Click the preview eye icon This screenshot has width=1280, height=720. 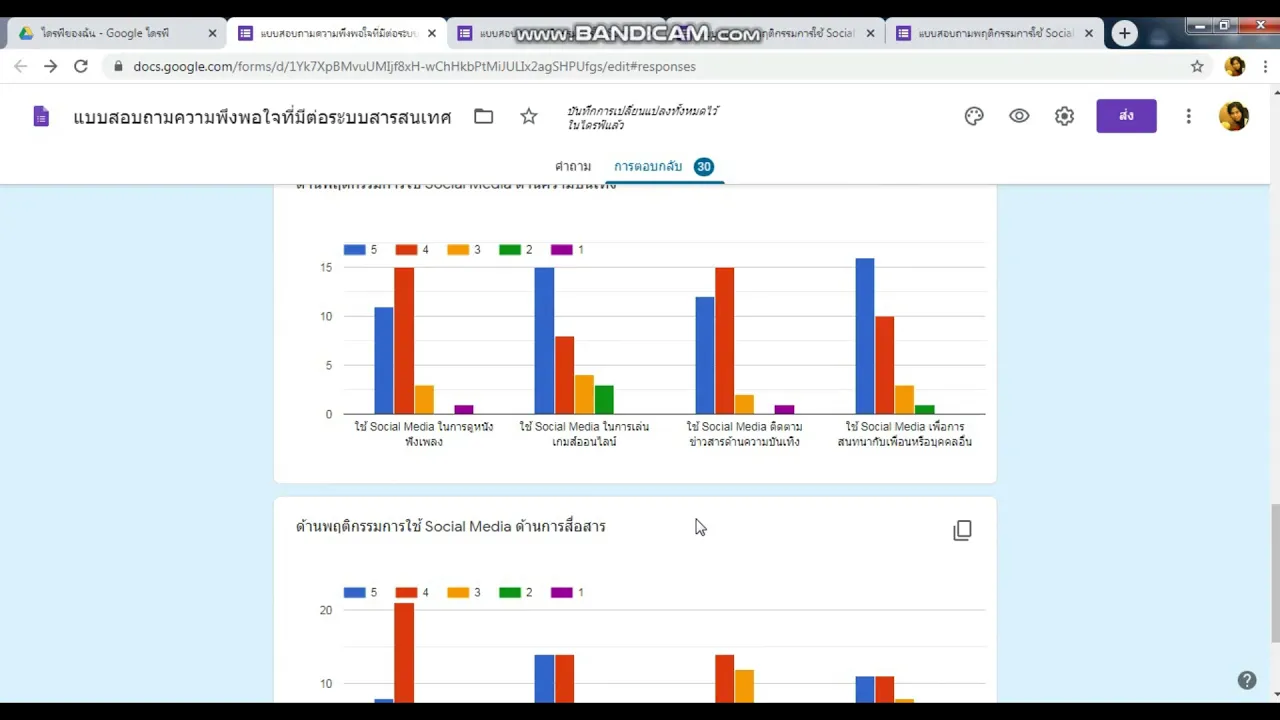coord(1019,116)
